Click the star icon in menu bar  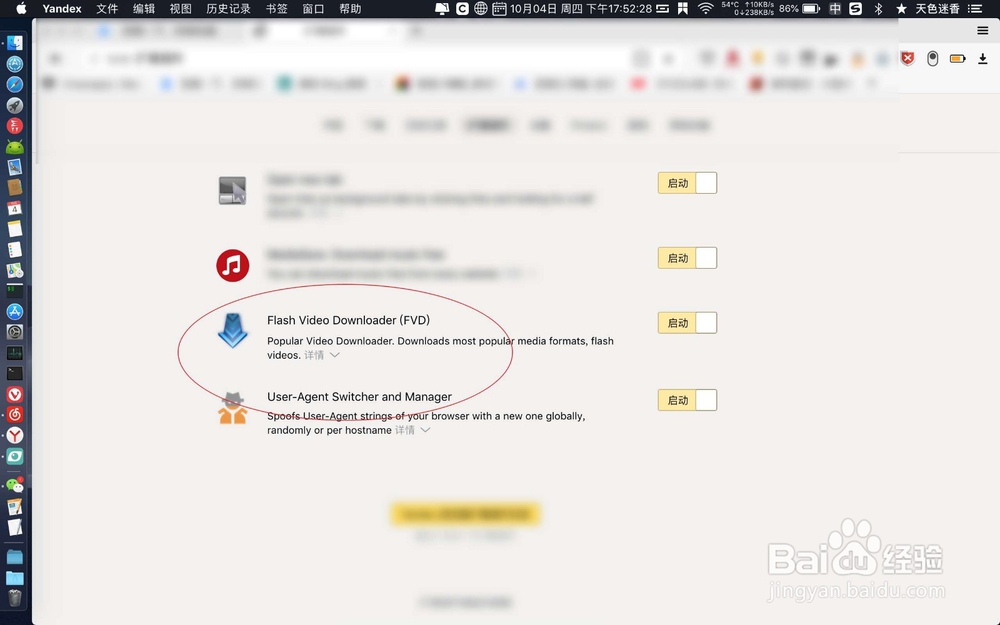(x=901, y=8)
